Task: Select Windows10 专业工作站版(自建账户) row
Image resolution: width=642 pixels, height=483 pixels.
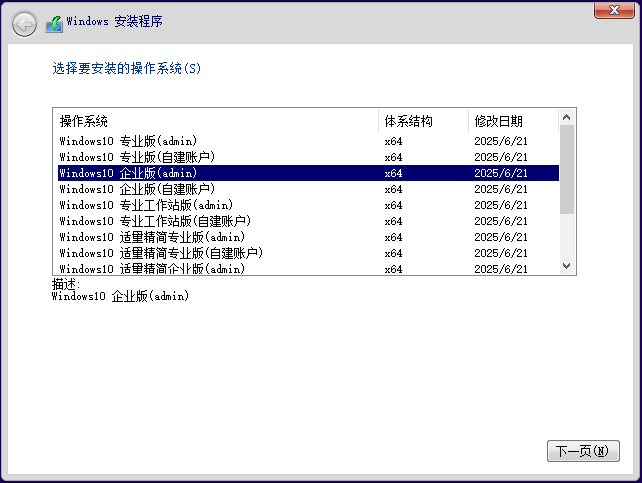Action: click(x=308, y=221)
